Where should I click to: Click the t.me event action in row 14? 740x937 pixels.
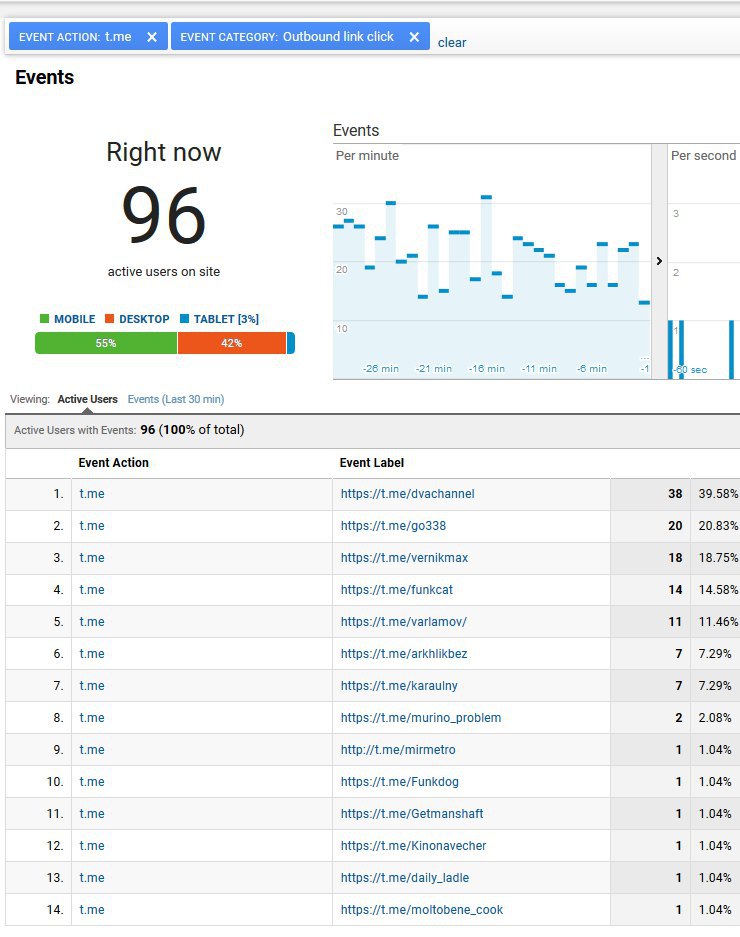coord(91,910)
